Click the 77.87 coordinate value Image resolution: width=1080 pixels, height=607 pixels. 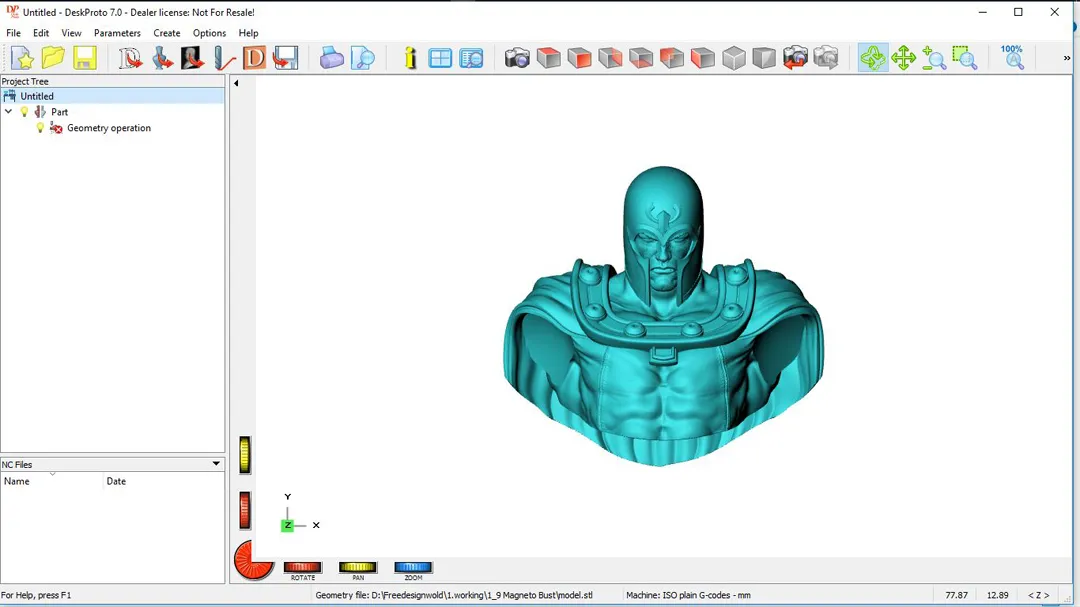click(957, 595)
